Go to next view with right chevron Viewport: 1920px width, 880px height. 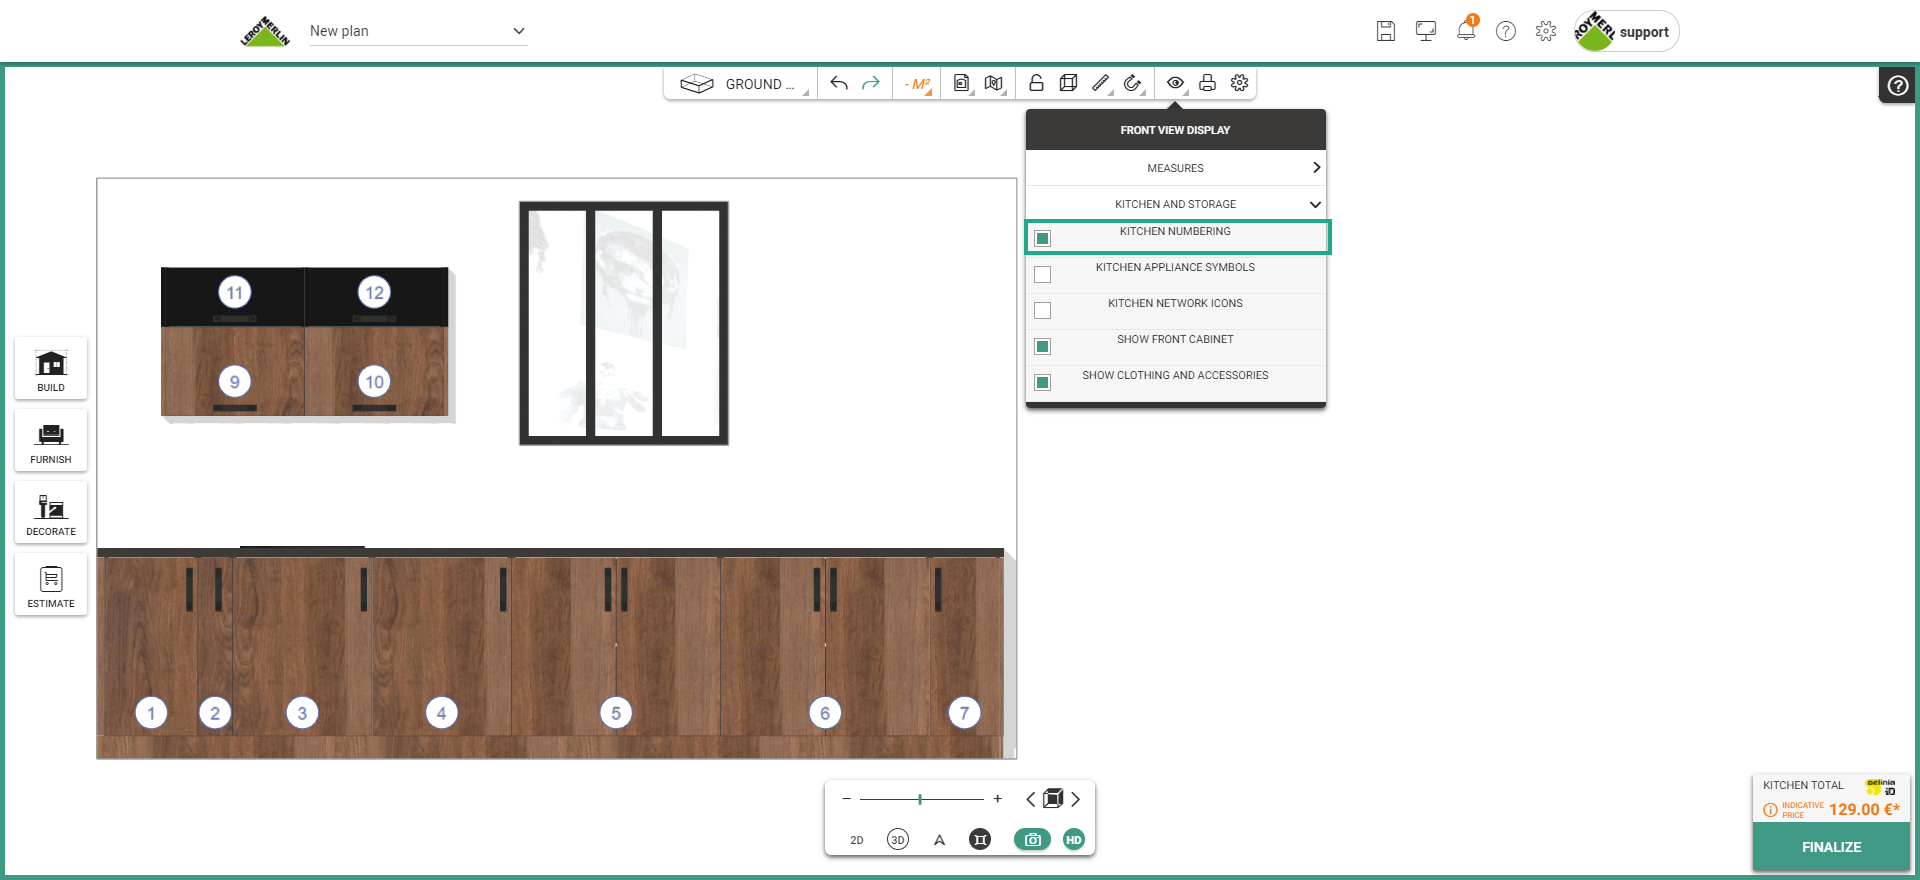[x=1075, y=799]
